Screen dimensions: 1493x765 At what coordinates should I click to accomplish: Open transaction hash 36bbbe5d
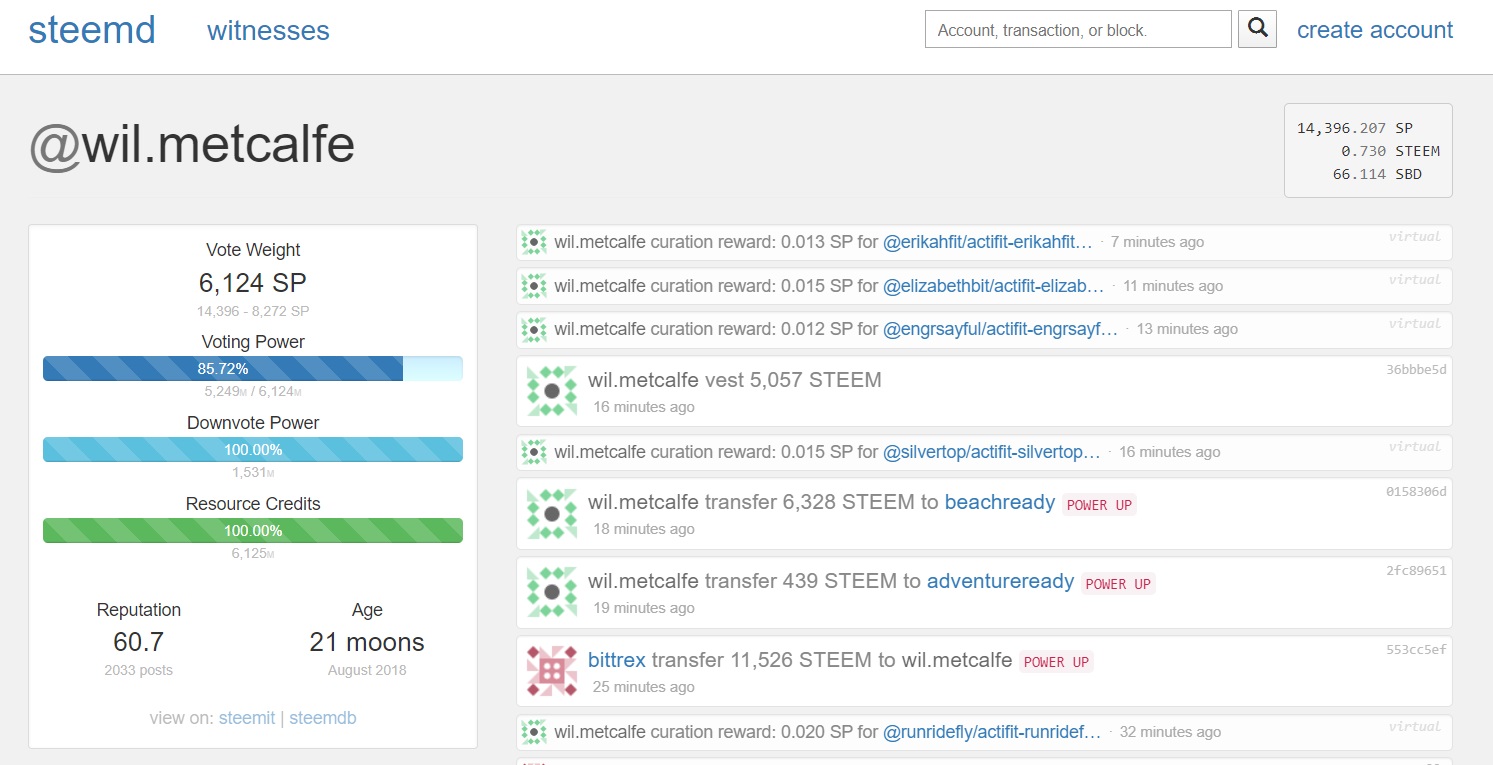(x=1415, y=369)
